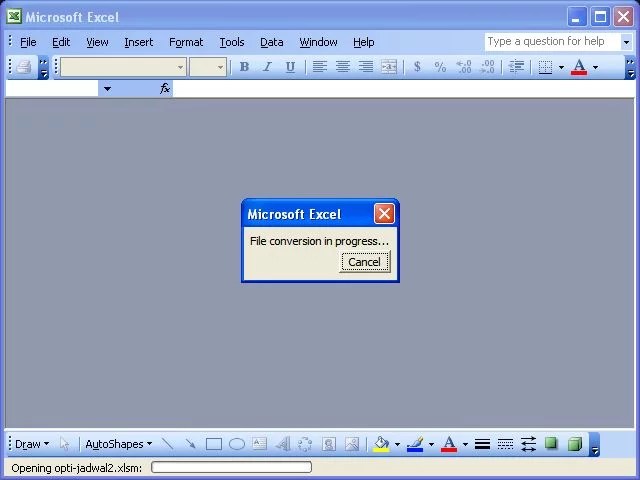Open the Format menu
The width and height of the screenshot is (640, 480).
(186, 42)
